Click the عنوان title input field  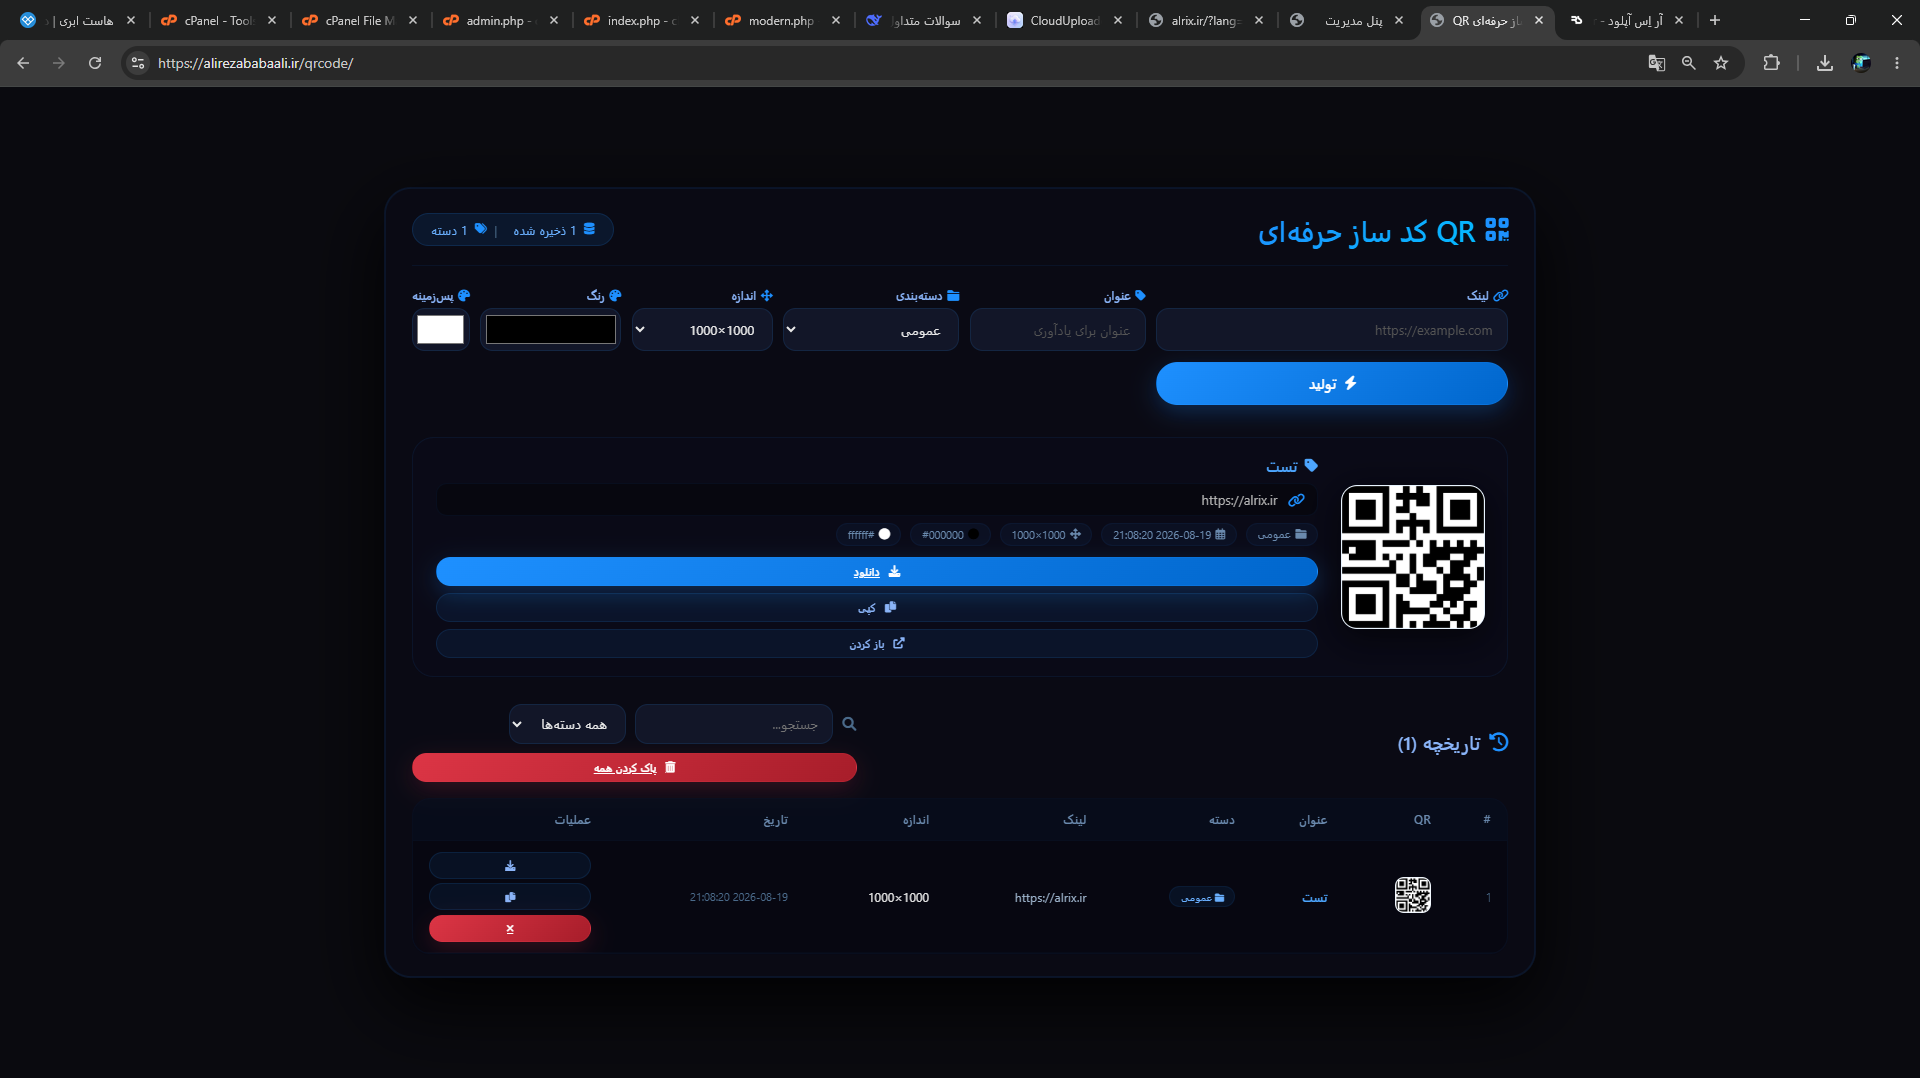click(1057, 330)
